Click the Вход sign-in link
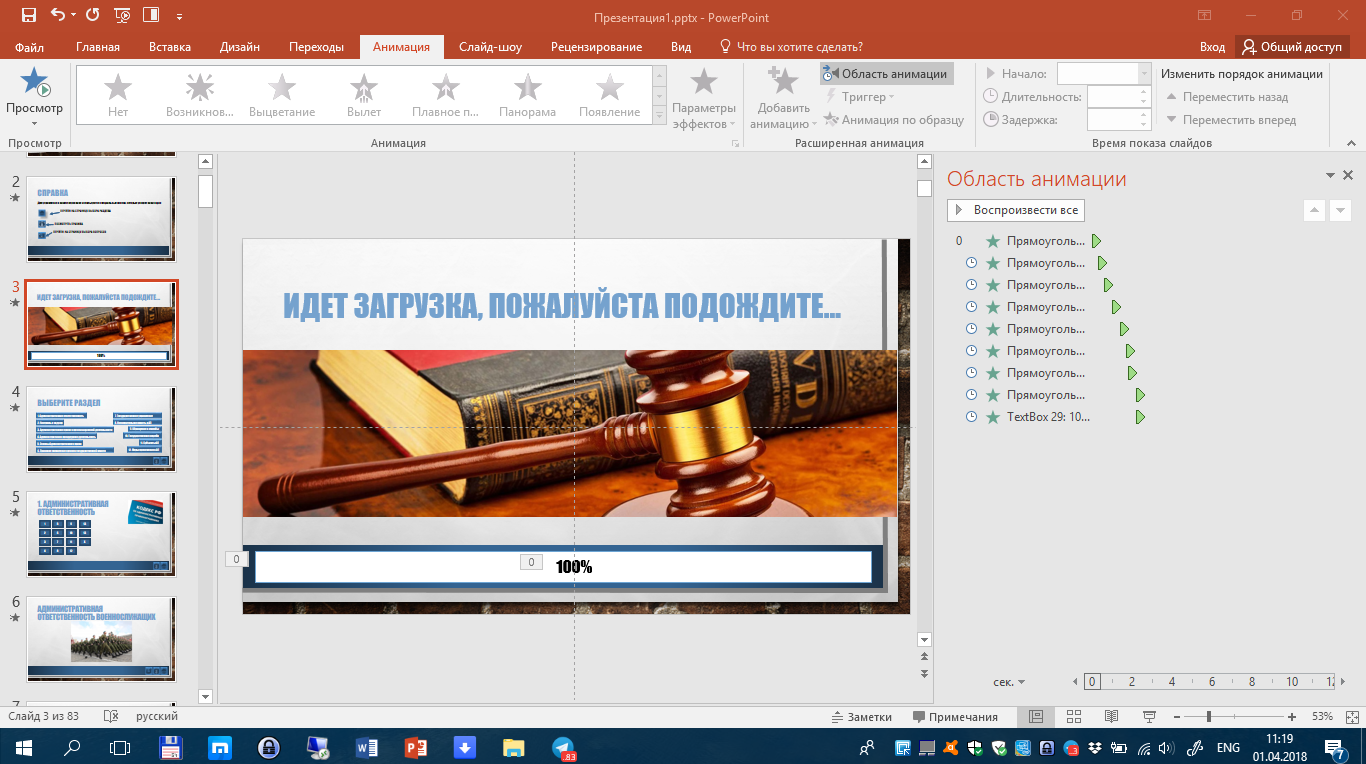Viewport: 1366px width, 764px height. 1212,47
